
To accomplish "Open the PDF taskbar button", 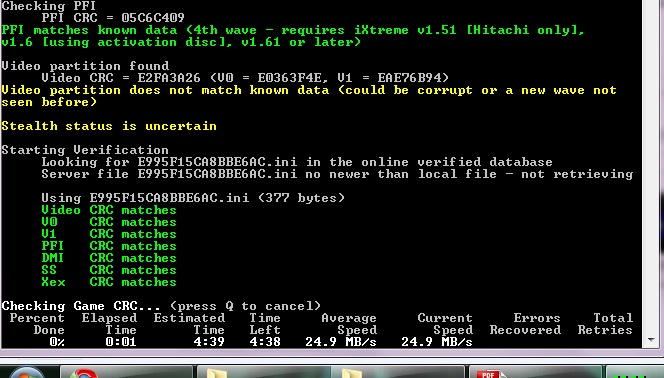I will 534,372.
